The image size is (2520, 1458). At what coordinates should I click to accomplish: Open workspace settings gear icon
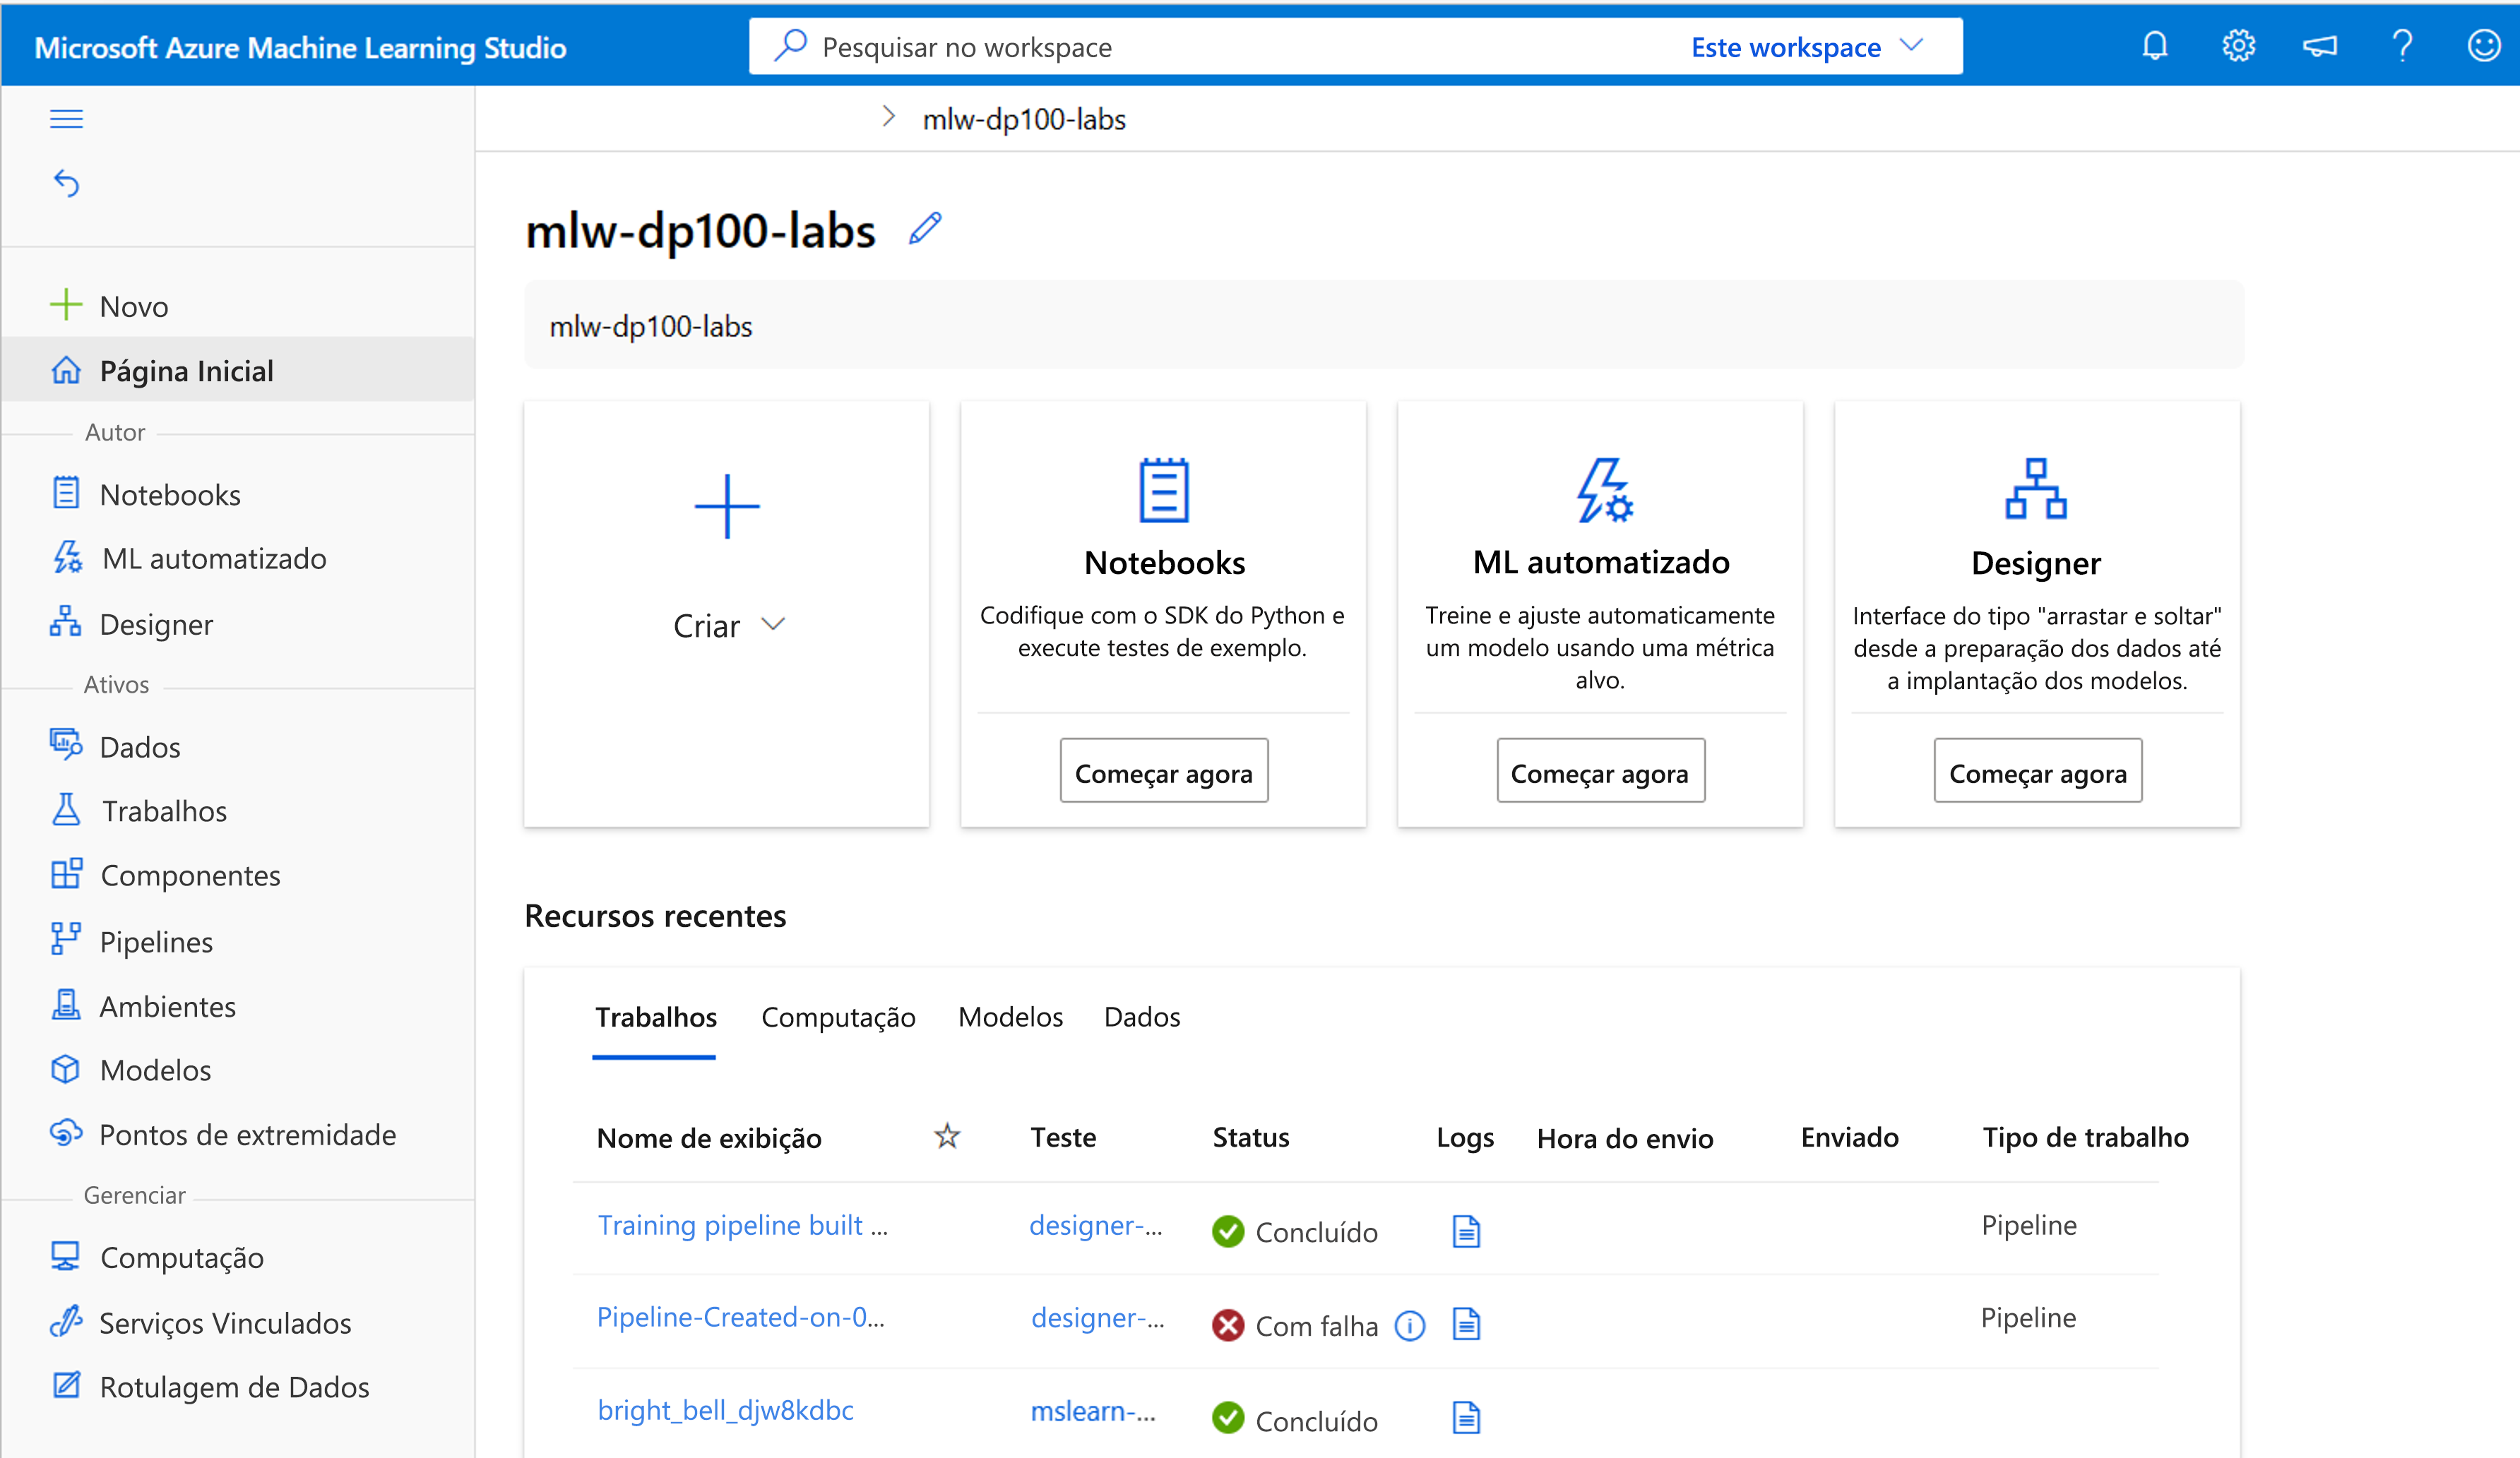click(2238, 45)
